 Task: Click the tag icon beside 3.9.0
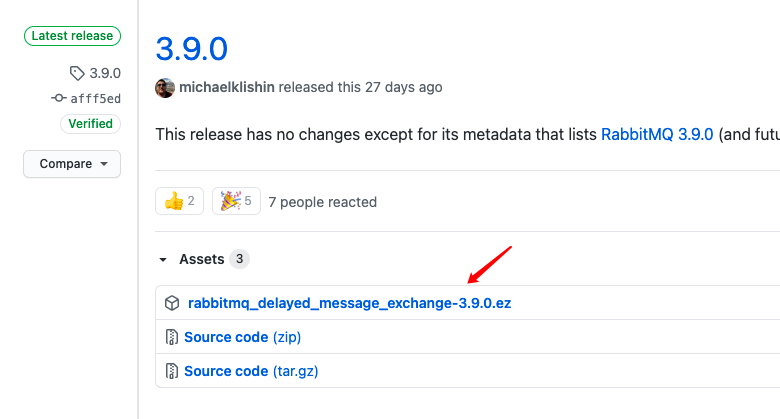point(77,73)
